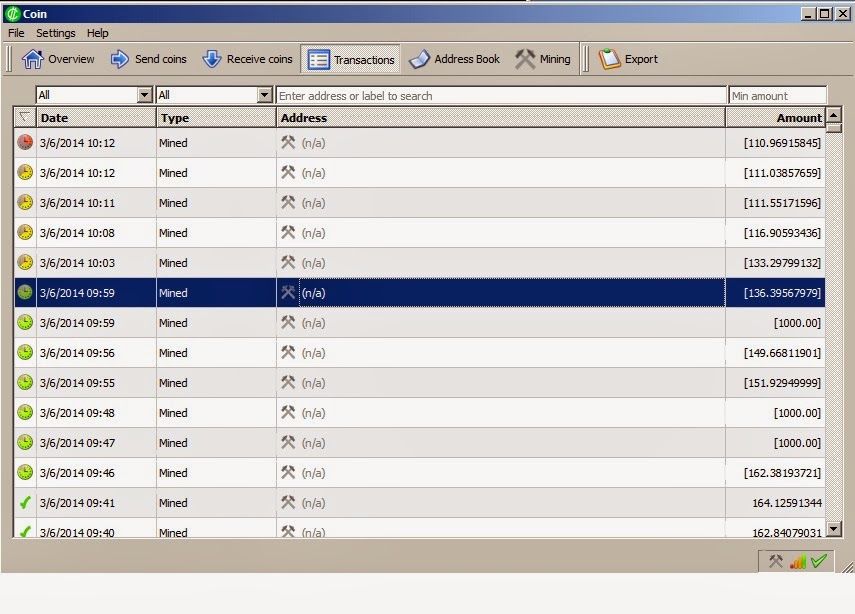Image resolution: width=855 pixels, height=614 pixels.
Task: Open the Receive coins page
Action: 248,59
